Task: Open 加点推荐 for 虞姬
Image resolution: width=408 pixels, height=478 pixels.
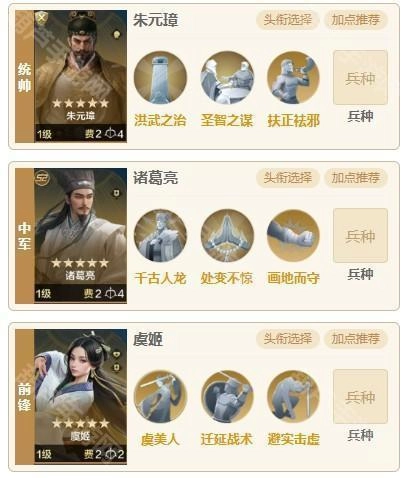Action: pos(356,339)
